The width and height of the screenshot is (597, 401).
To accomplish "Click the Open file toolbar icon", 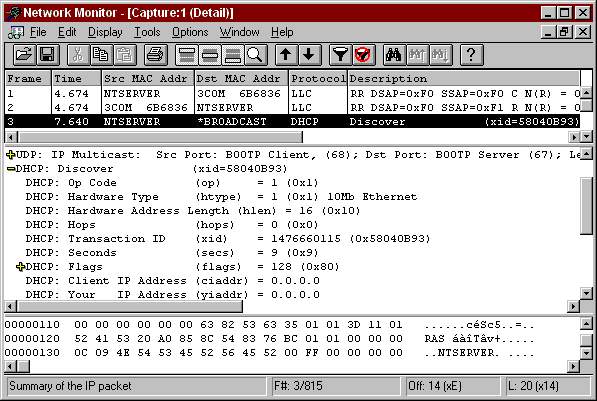I will [x=24, y=55].
